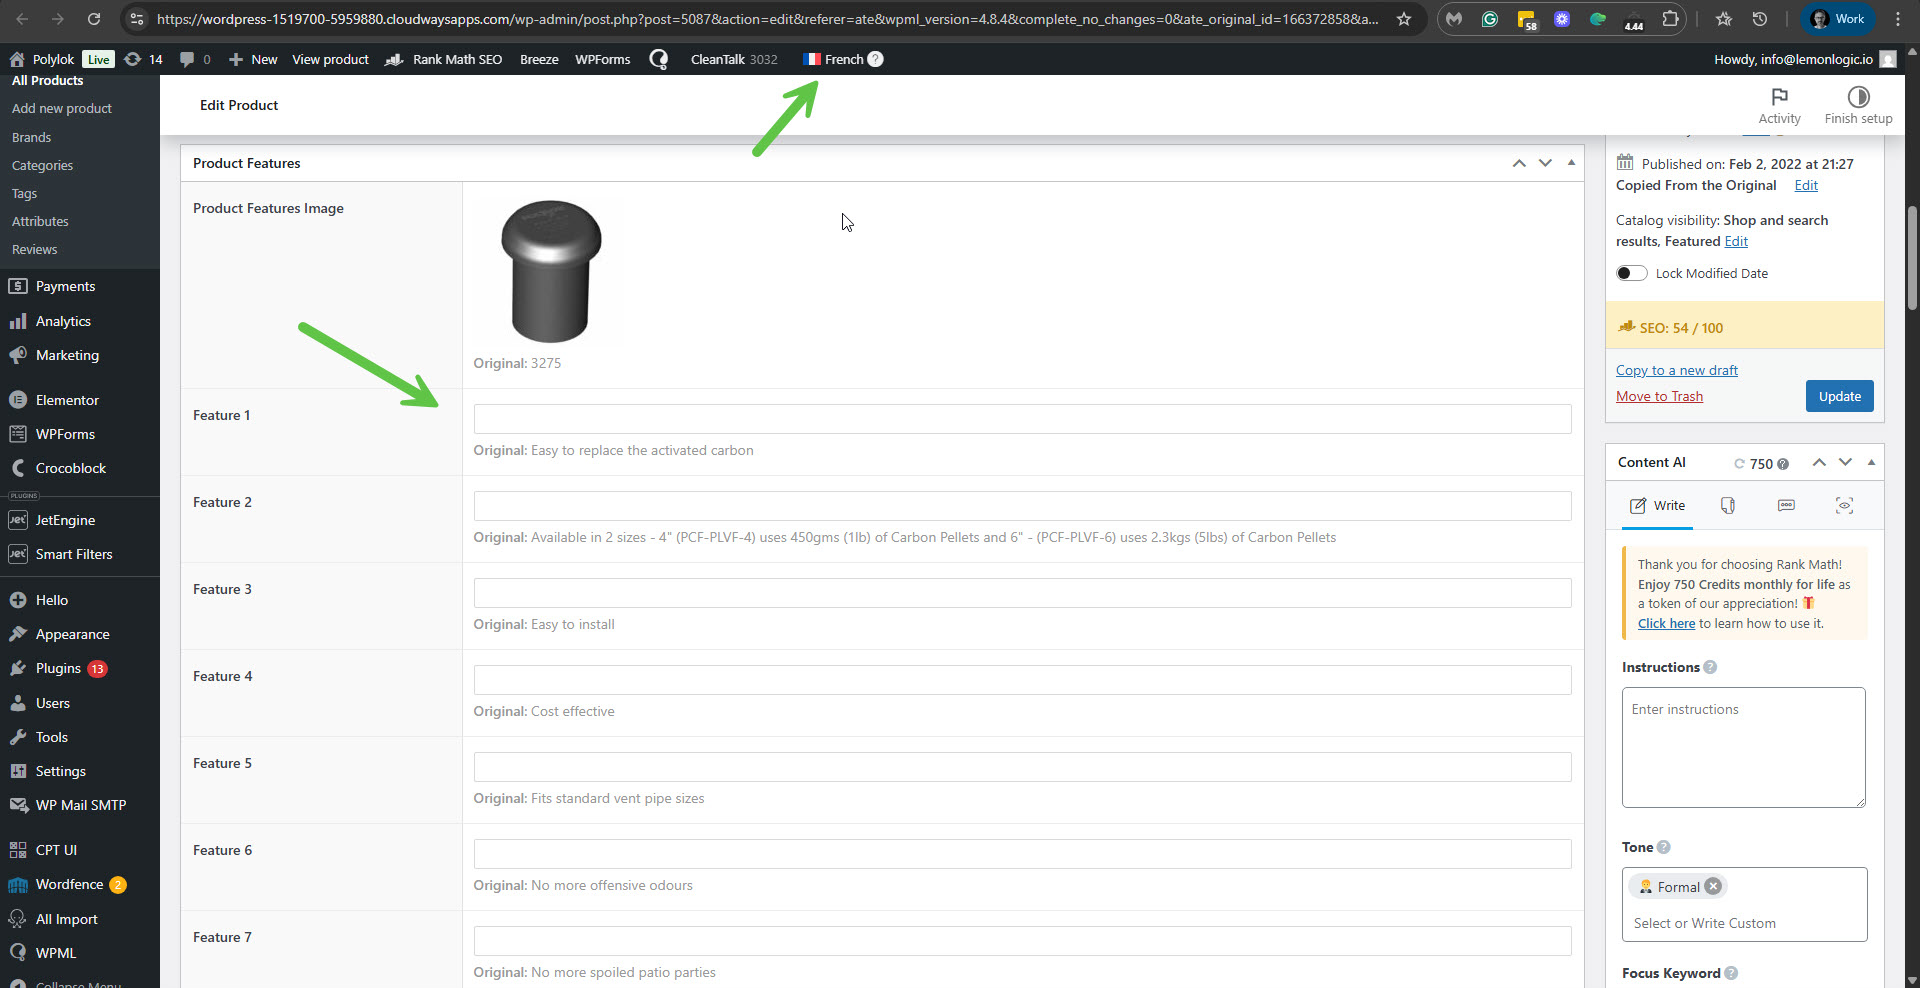Bookmark this page with the star icon
The image size is (1920, 988).
tap(1404, 19)
